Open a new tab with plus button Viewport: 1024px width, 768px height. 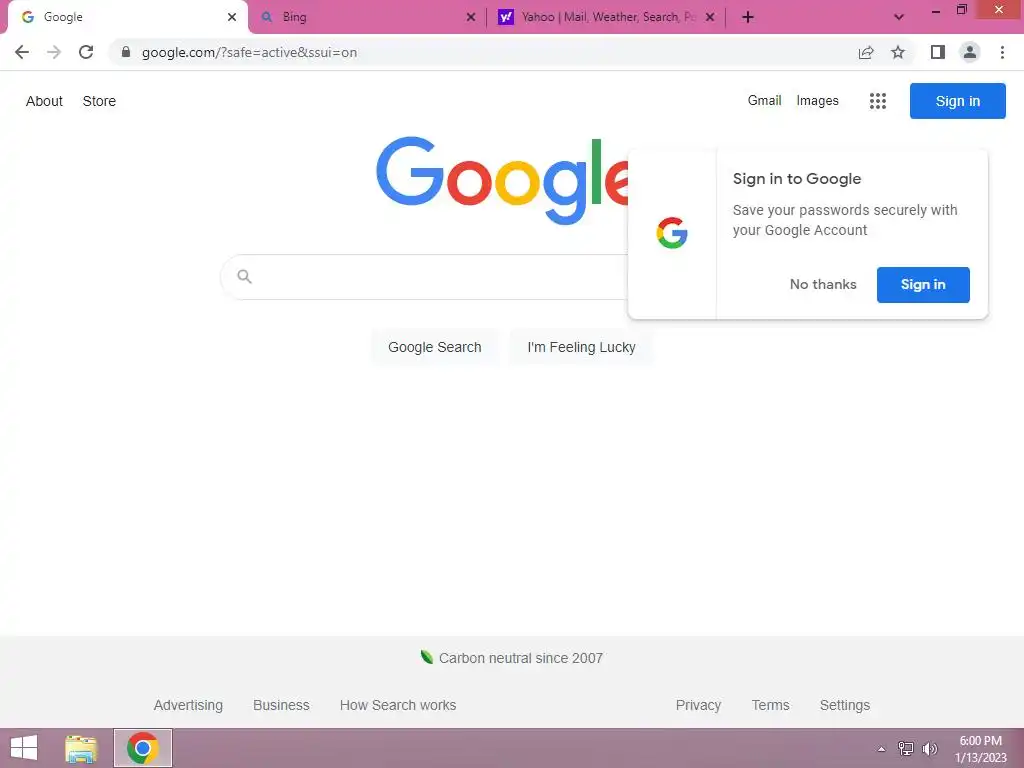click(748, 17)
